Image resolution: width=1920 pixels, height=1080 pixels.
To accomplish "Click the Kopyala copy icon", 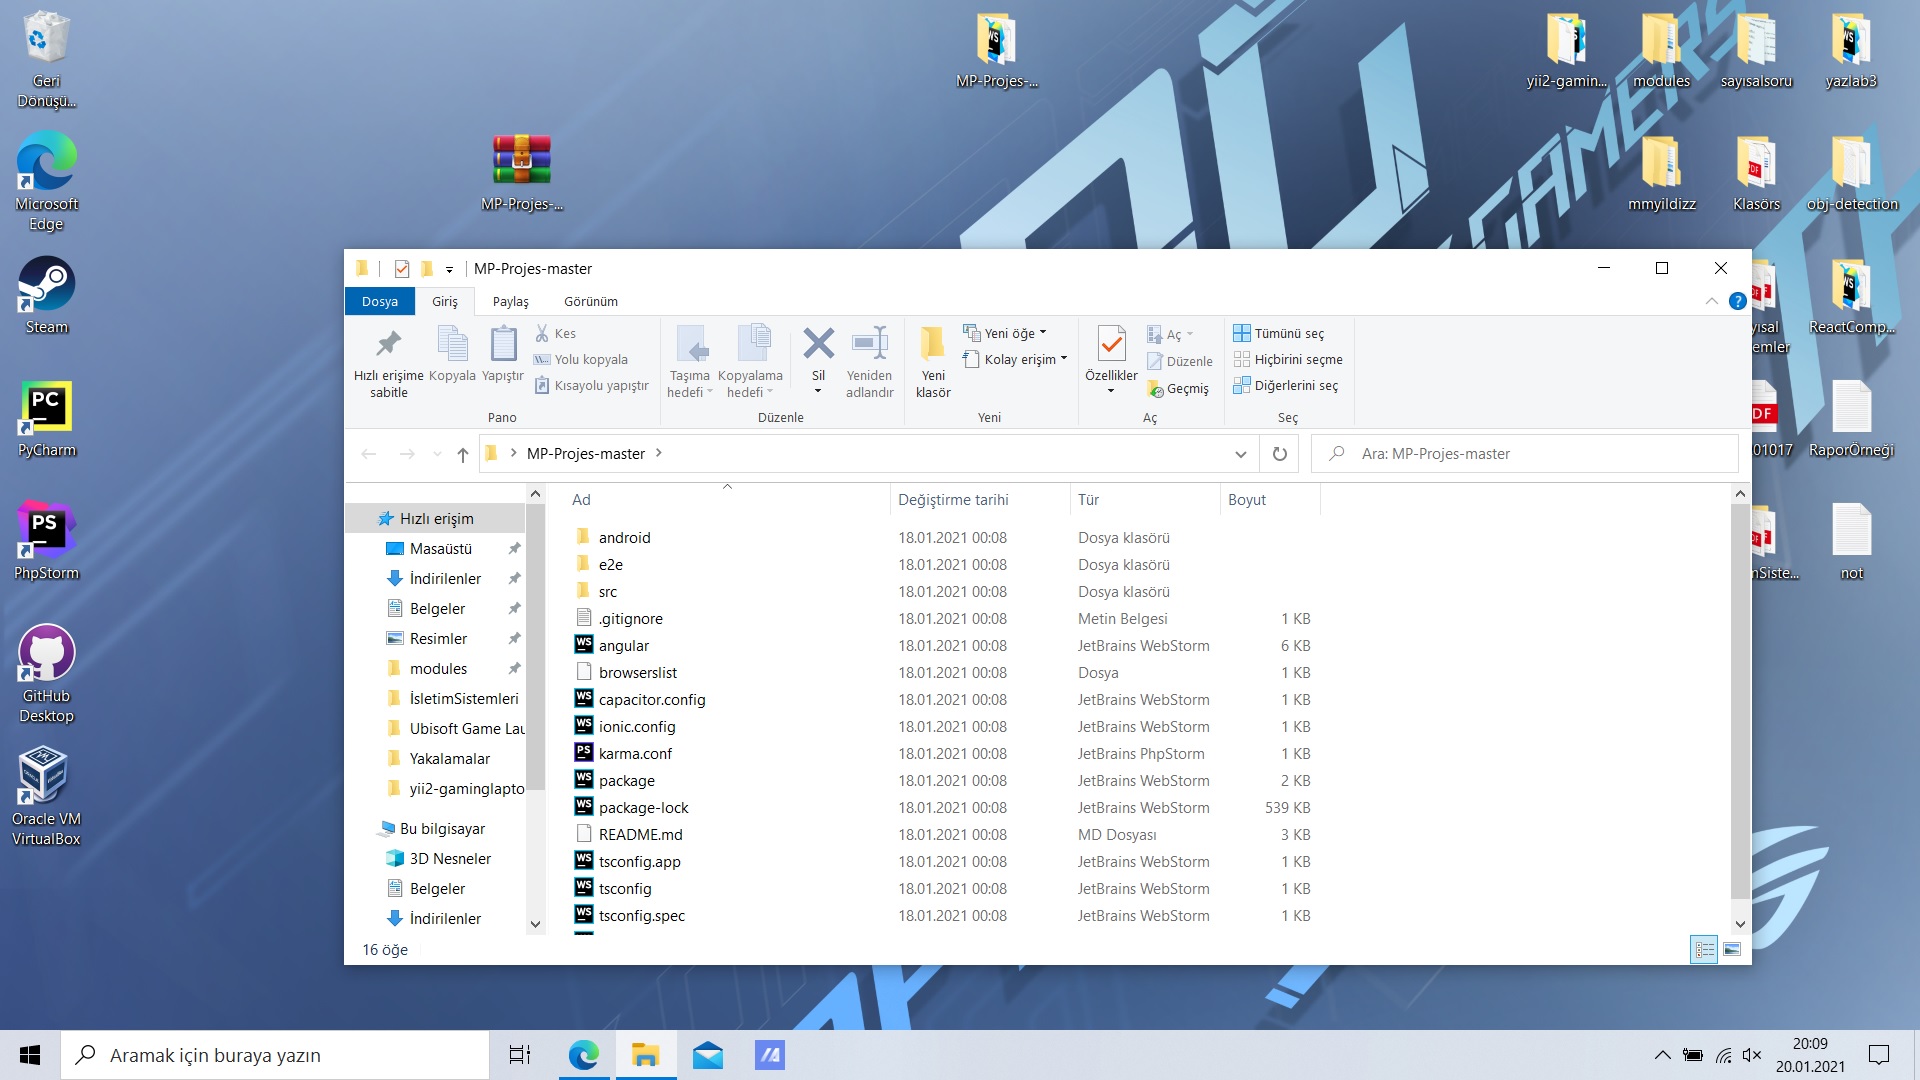I will (452, 354).
